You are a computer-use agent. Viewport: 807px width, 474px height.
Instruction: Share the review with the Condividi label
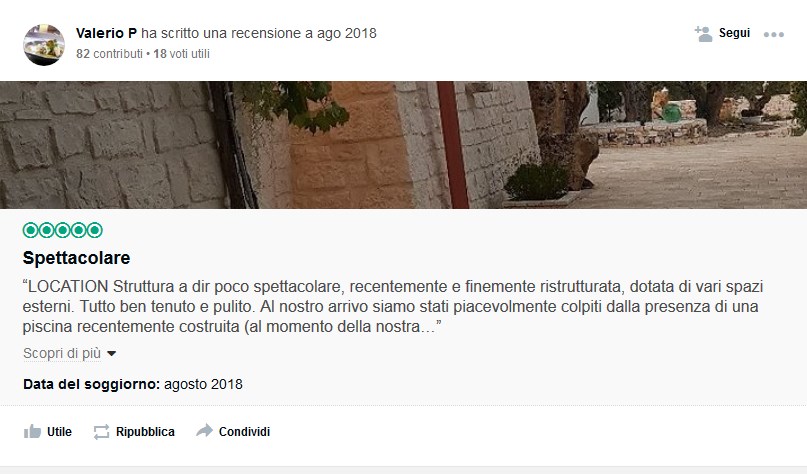point(244,432)
